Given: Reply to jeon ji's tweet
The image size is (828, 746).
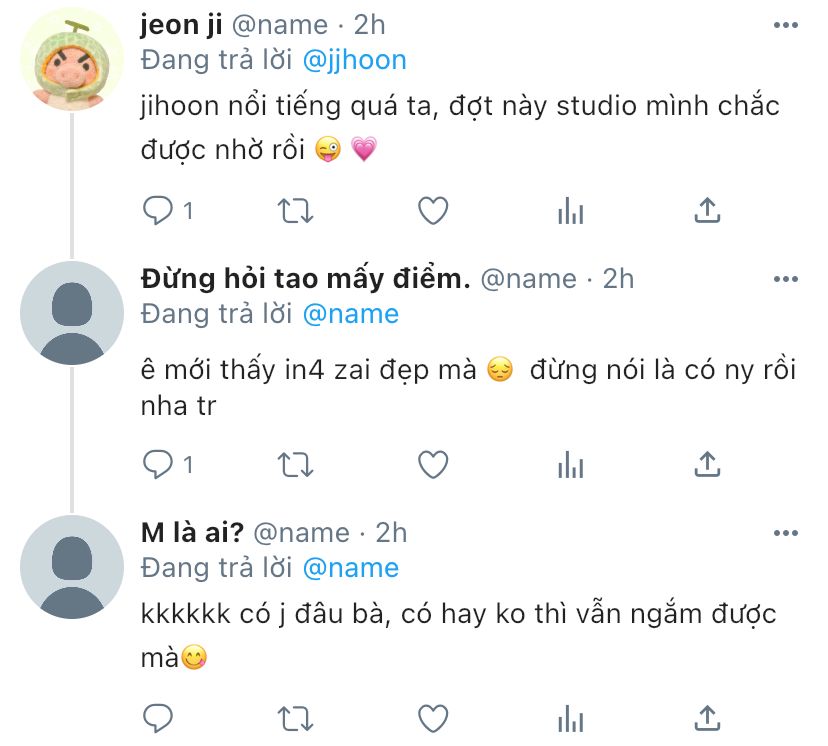Looking at the screenshot, I should pos(159,210).
